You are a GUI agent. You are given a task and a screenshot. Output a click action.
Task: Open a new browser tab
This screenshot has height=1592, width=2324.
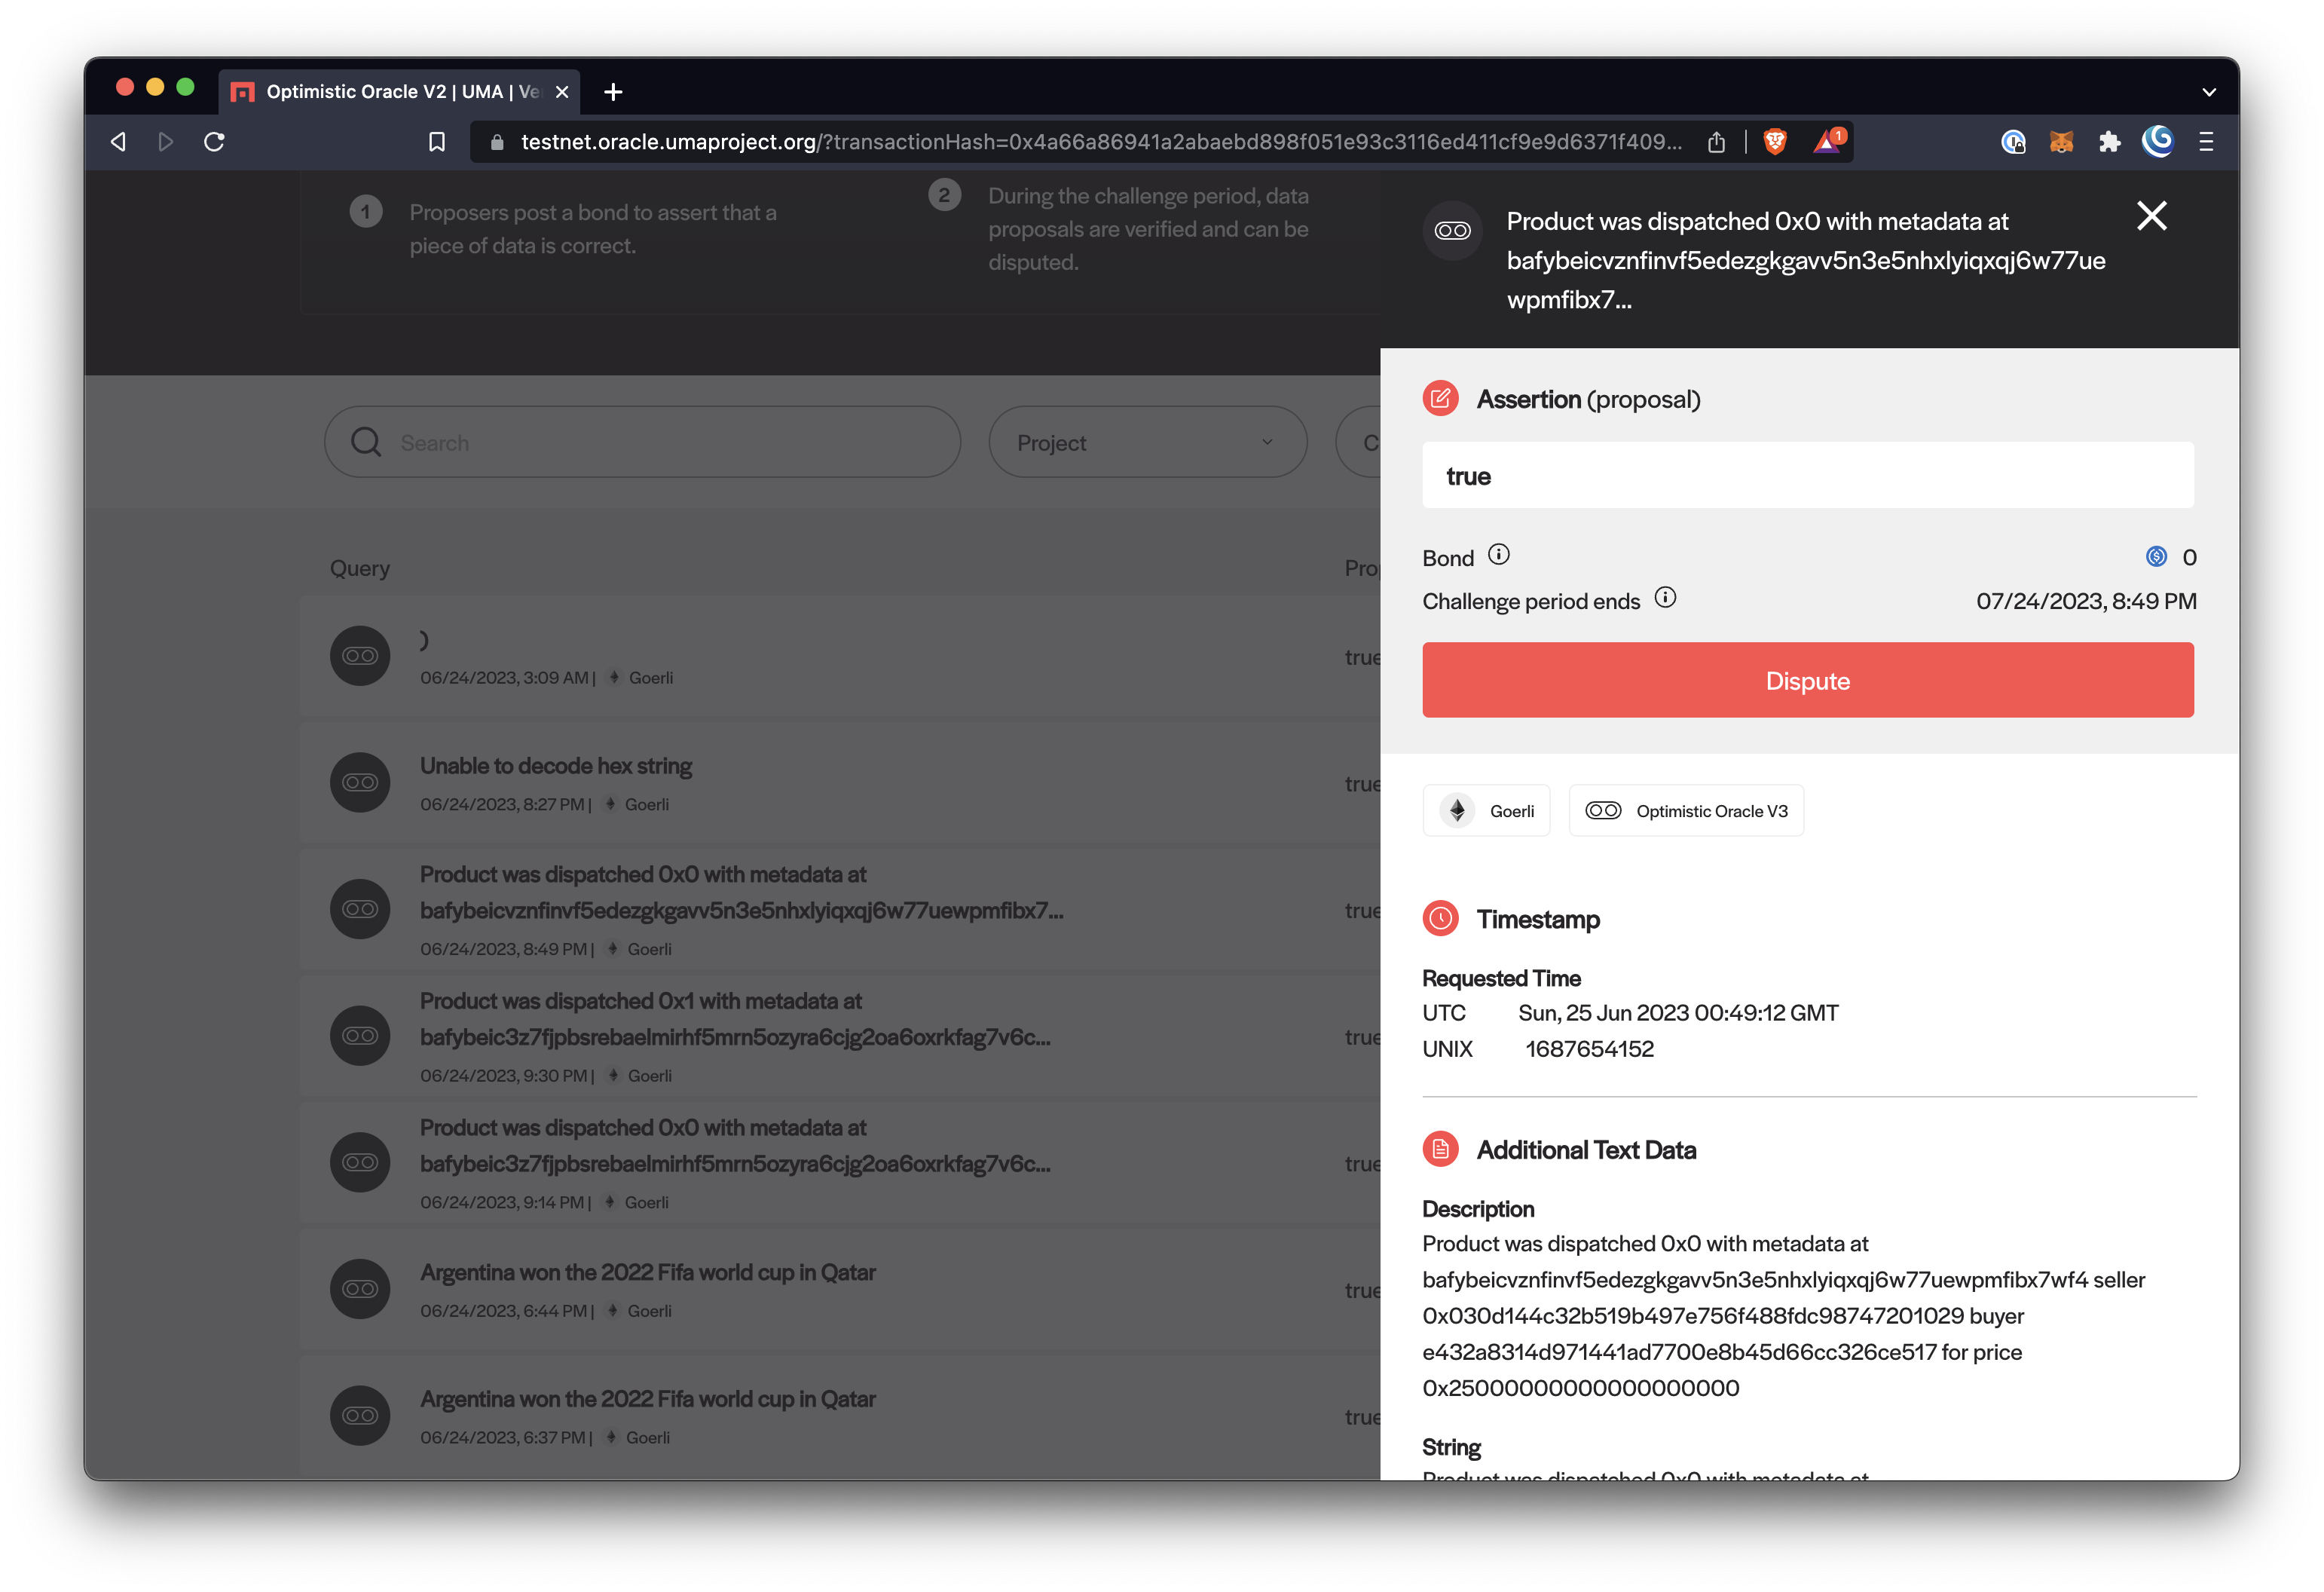(614, 92)
